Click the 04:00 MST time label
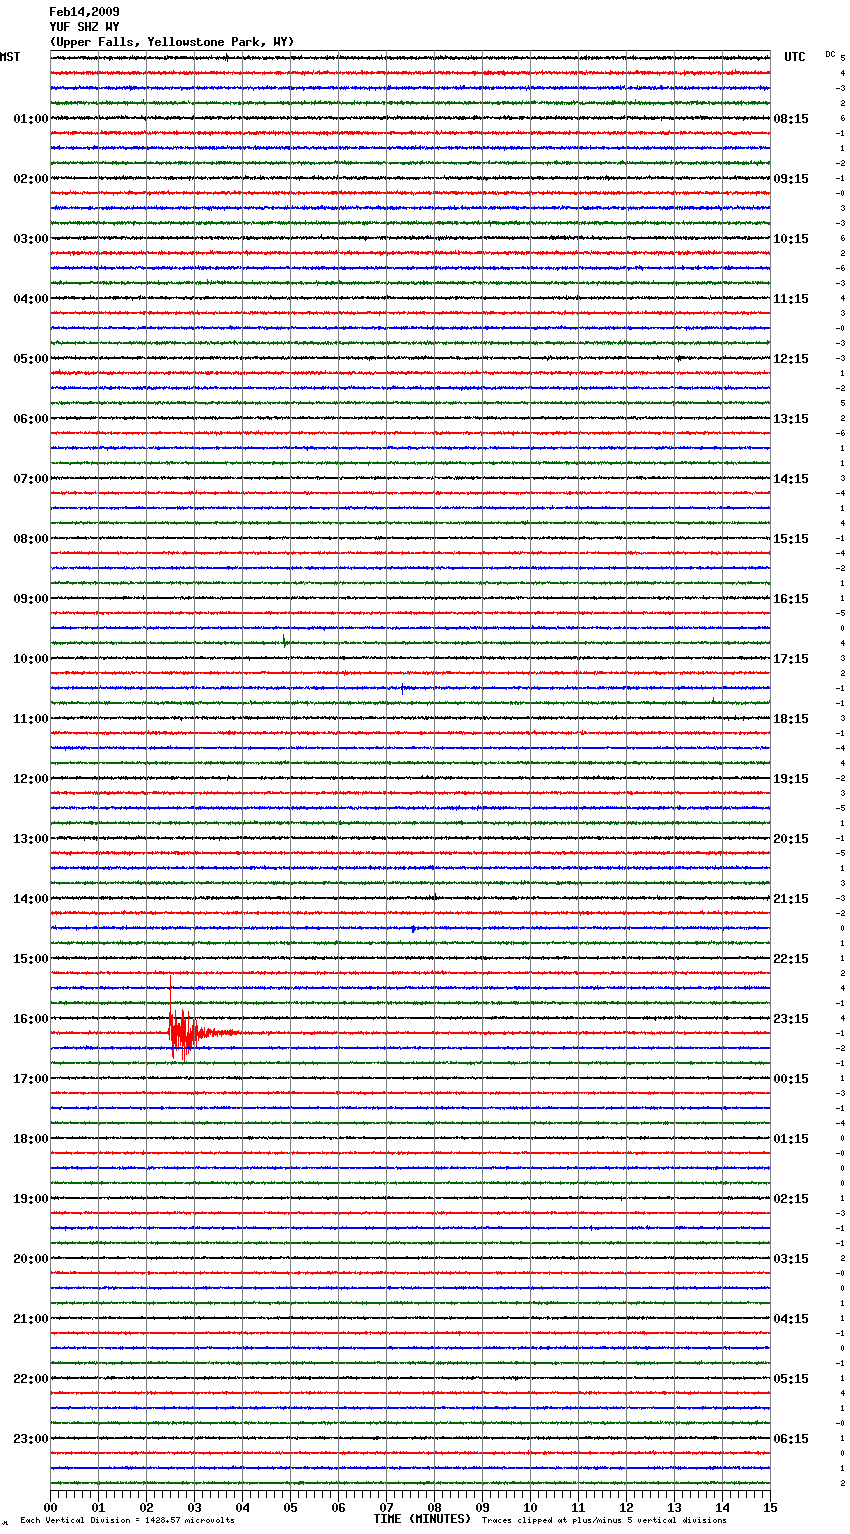The image size is (850, 1534). click(30, 299)
